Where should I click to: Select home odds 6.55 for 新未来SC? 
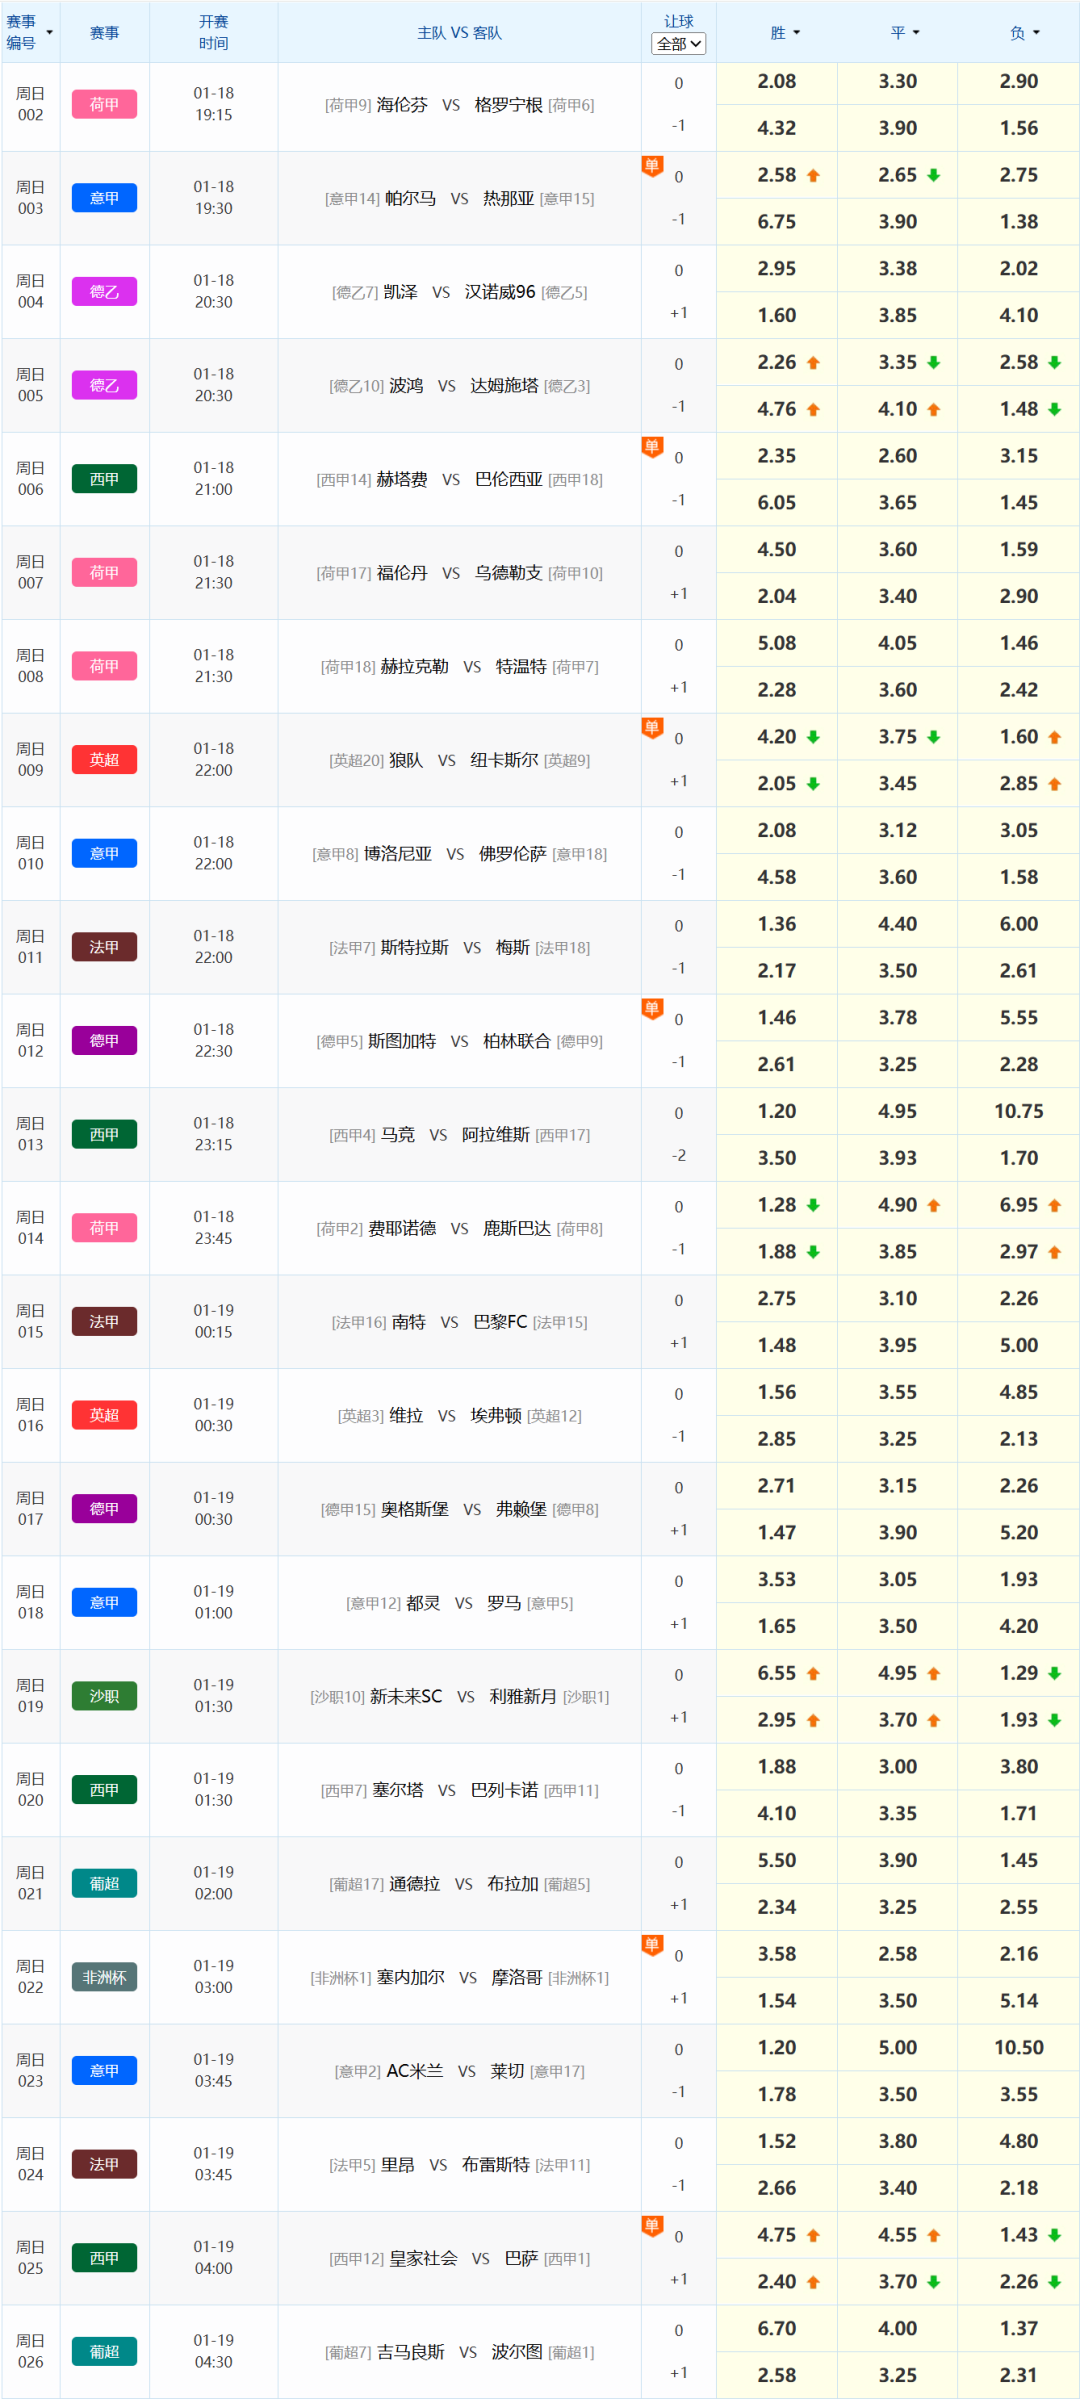click(x=777, y=1673)
